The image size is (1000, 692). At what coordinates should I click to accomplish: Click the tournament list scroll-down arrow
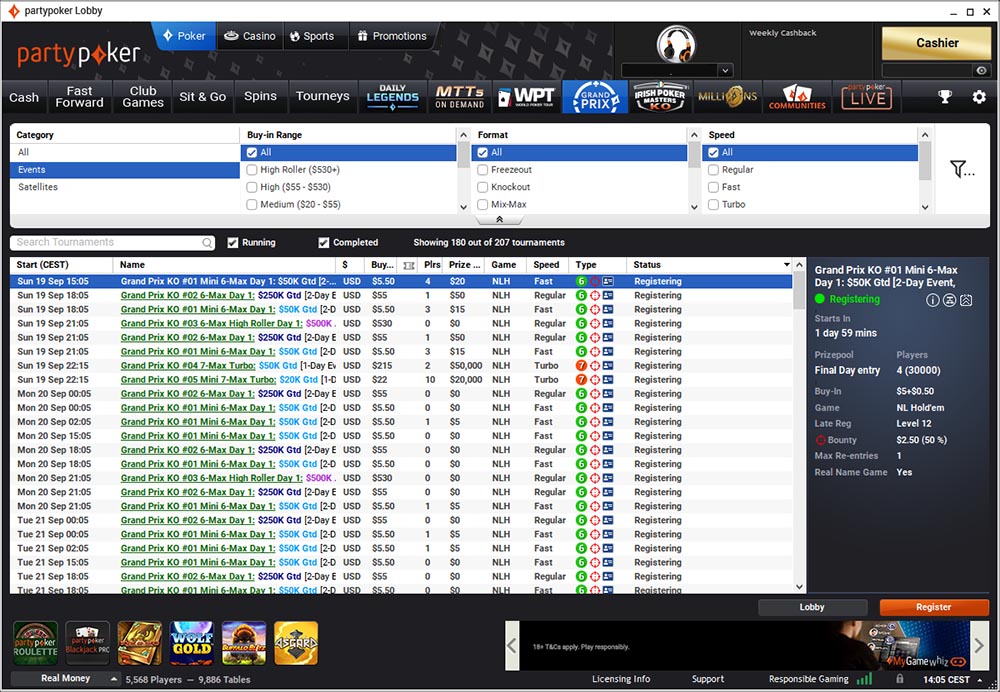[799, 587]
